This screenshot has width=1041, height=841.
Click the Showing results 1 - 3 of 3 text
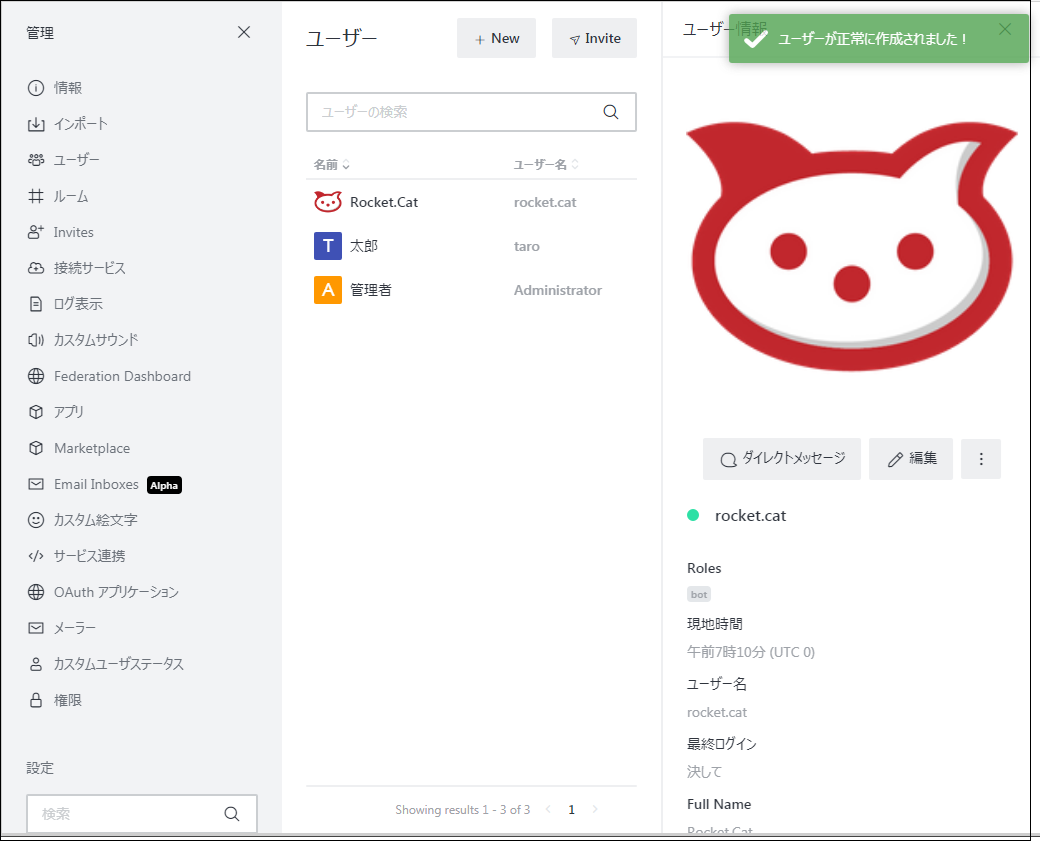tap(463, 810)
